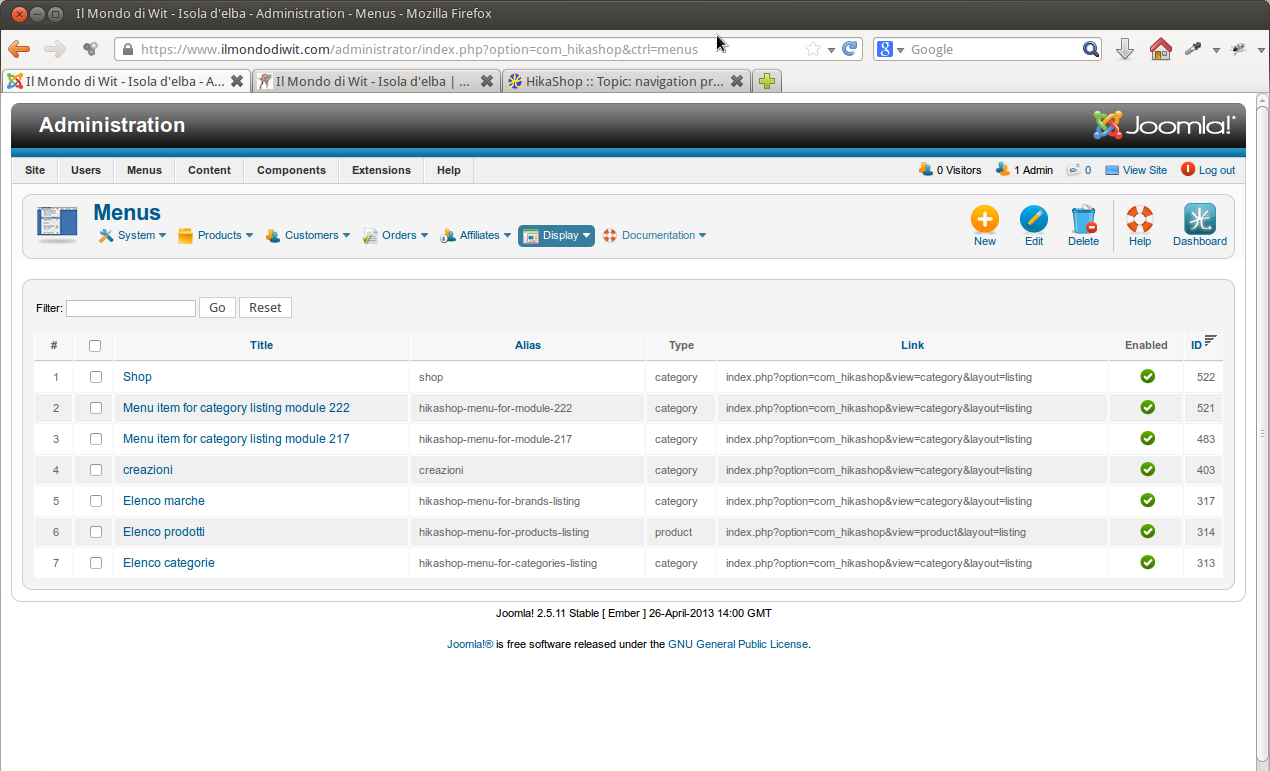Toggle enabled status for creazioni row

pos(1147,469)
